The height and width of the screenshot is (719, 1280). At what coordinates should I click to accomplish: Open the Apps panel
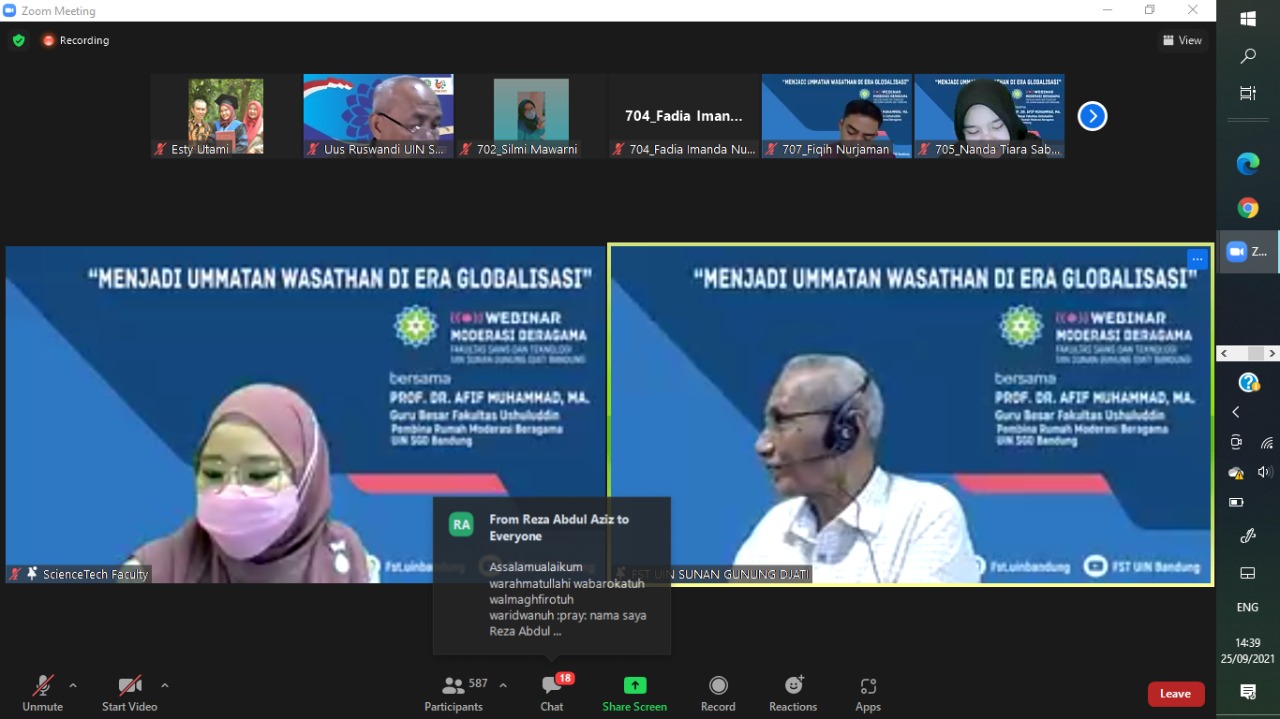tap(868, 692)
